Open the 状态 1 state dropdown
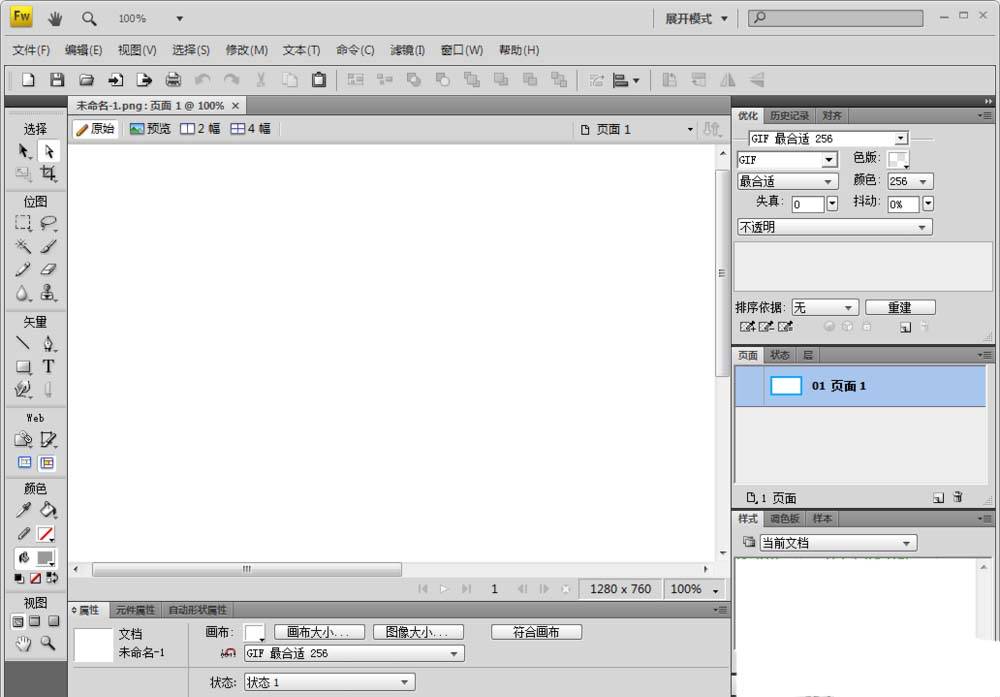1000x697 pixels. tap(329, 682)
